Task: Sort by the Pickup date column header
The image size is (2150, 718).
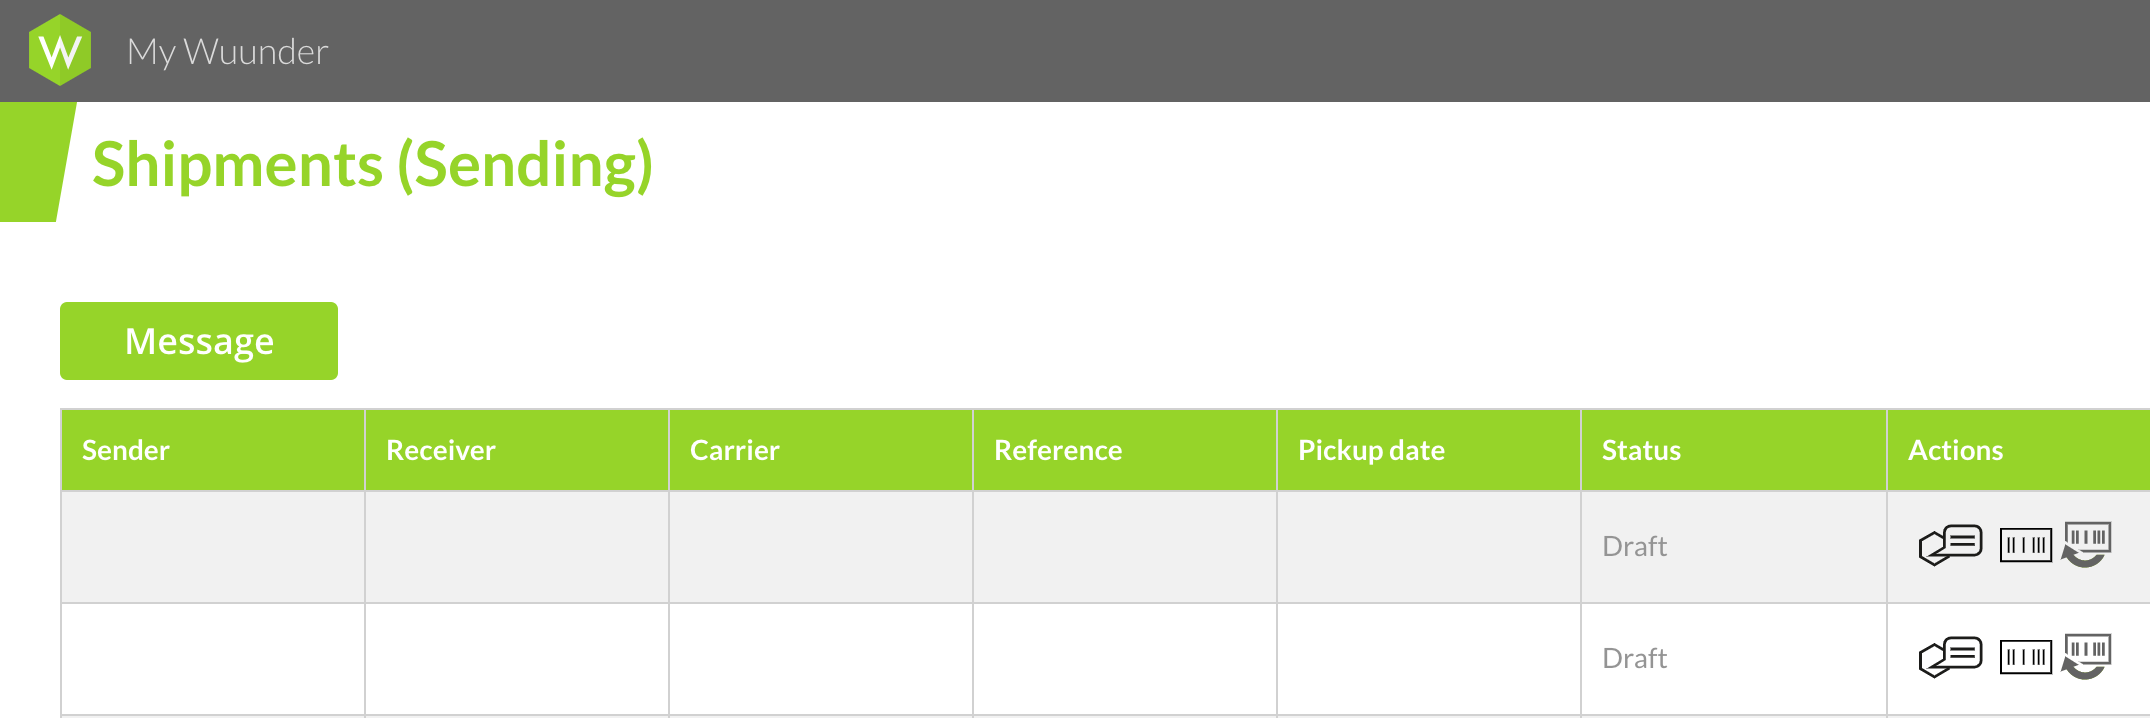Action: [1371, 451]
